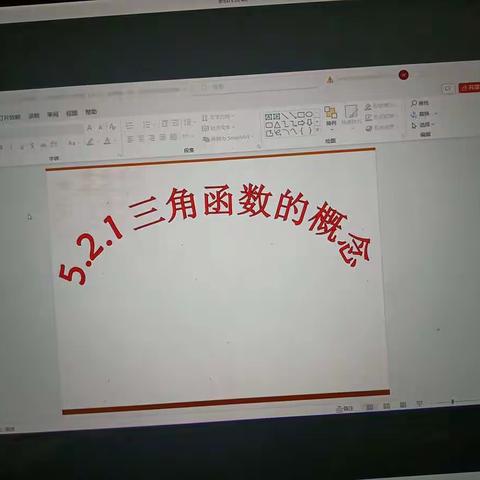480x480 pixels.
Task: Select the oval shape in shapes gallery
Action: [309, 114]
